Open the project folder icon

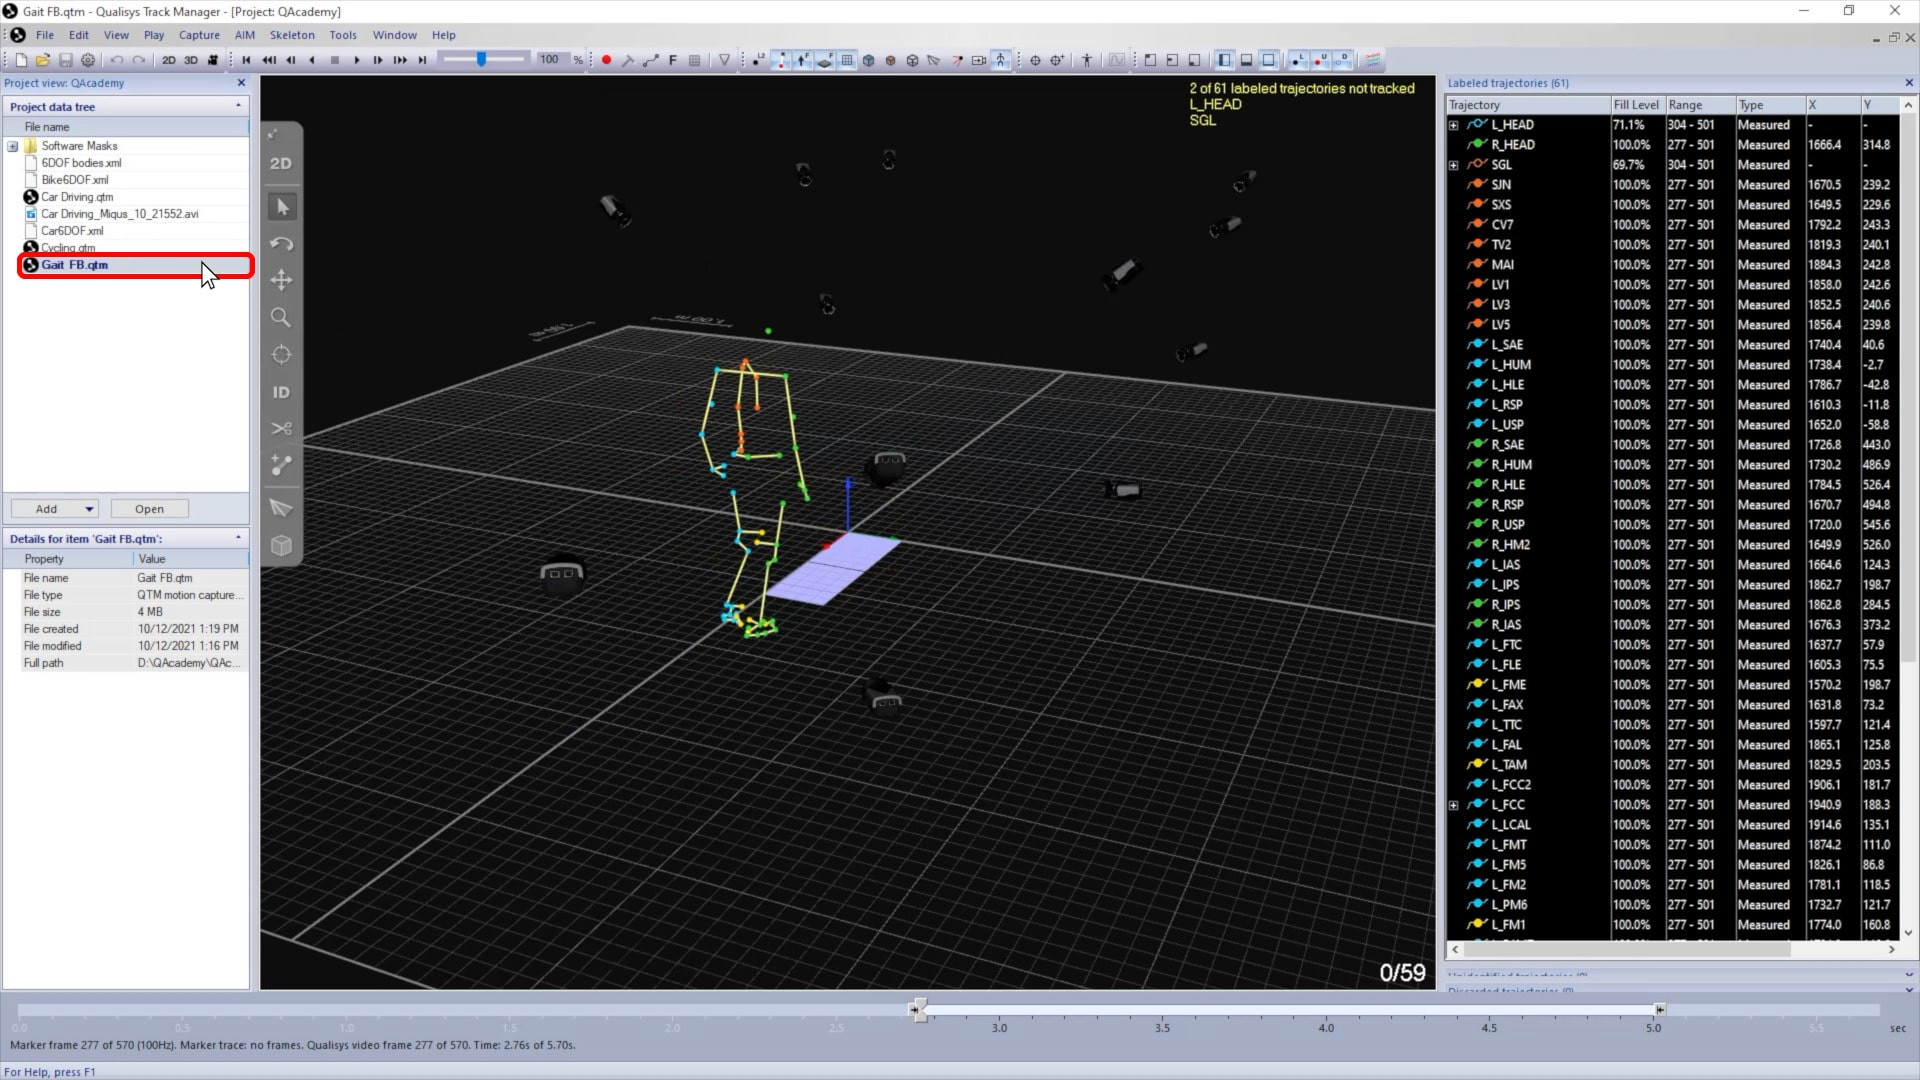coord(43,60)
